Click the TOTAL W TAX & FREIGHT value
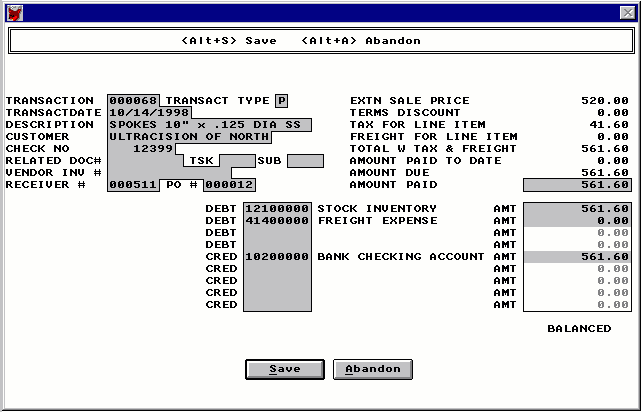The height and width of the screenshot is (412, 642). point(605,148)
